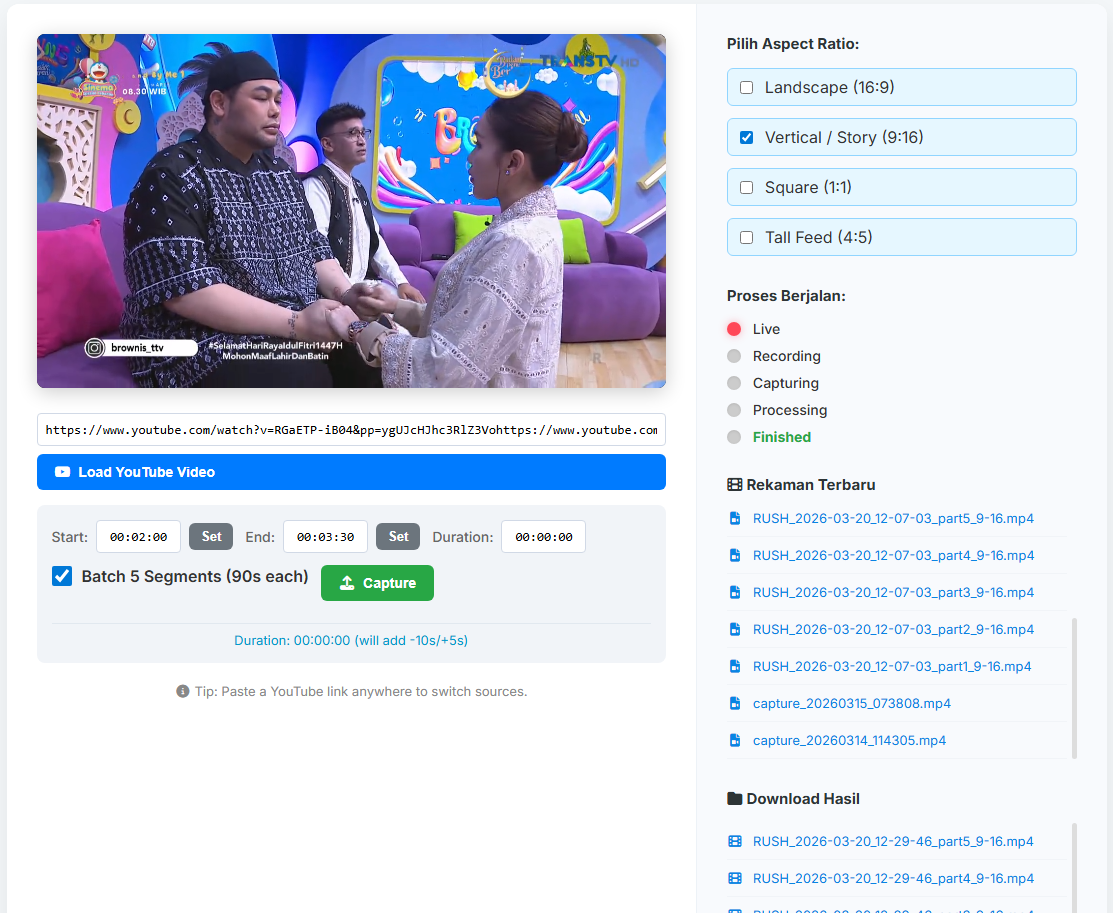This screenshot has width=1113, height=913.
Task: Toggle Batch 5 Segments checkbox
Action: (62, 576)
